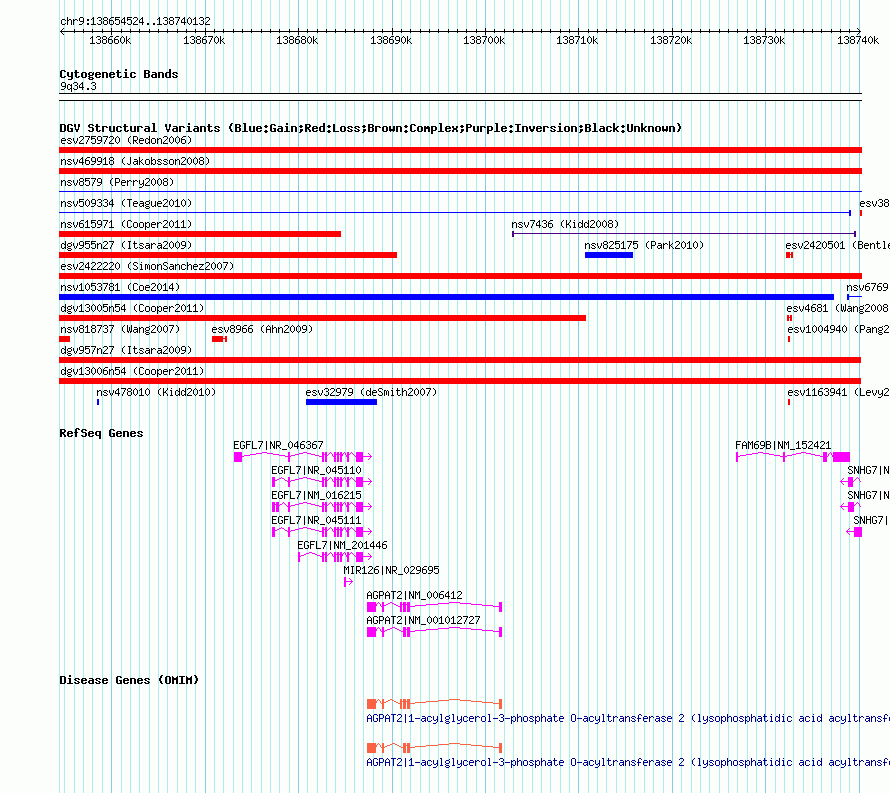Click the 138680k ruler position label
This screenshot has width=890, height=793.
pyautogui.click(x=297, y=40)
